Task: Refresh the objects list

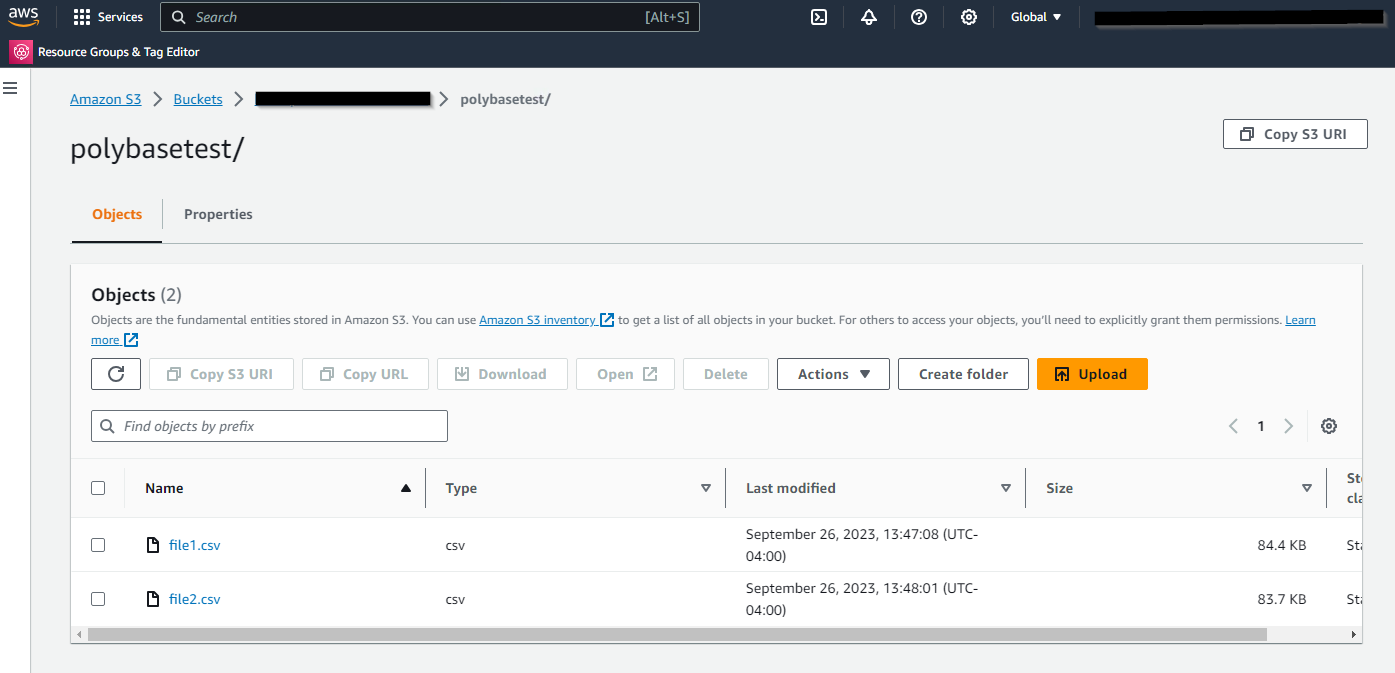Action: 115,373
